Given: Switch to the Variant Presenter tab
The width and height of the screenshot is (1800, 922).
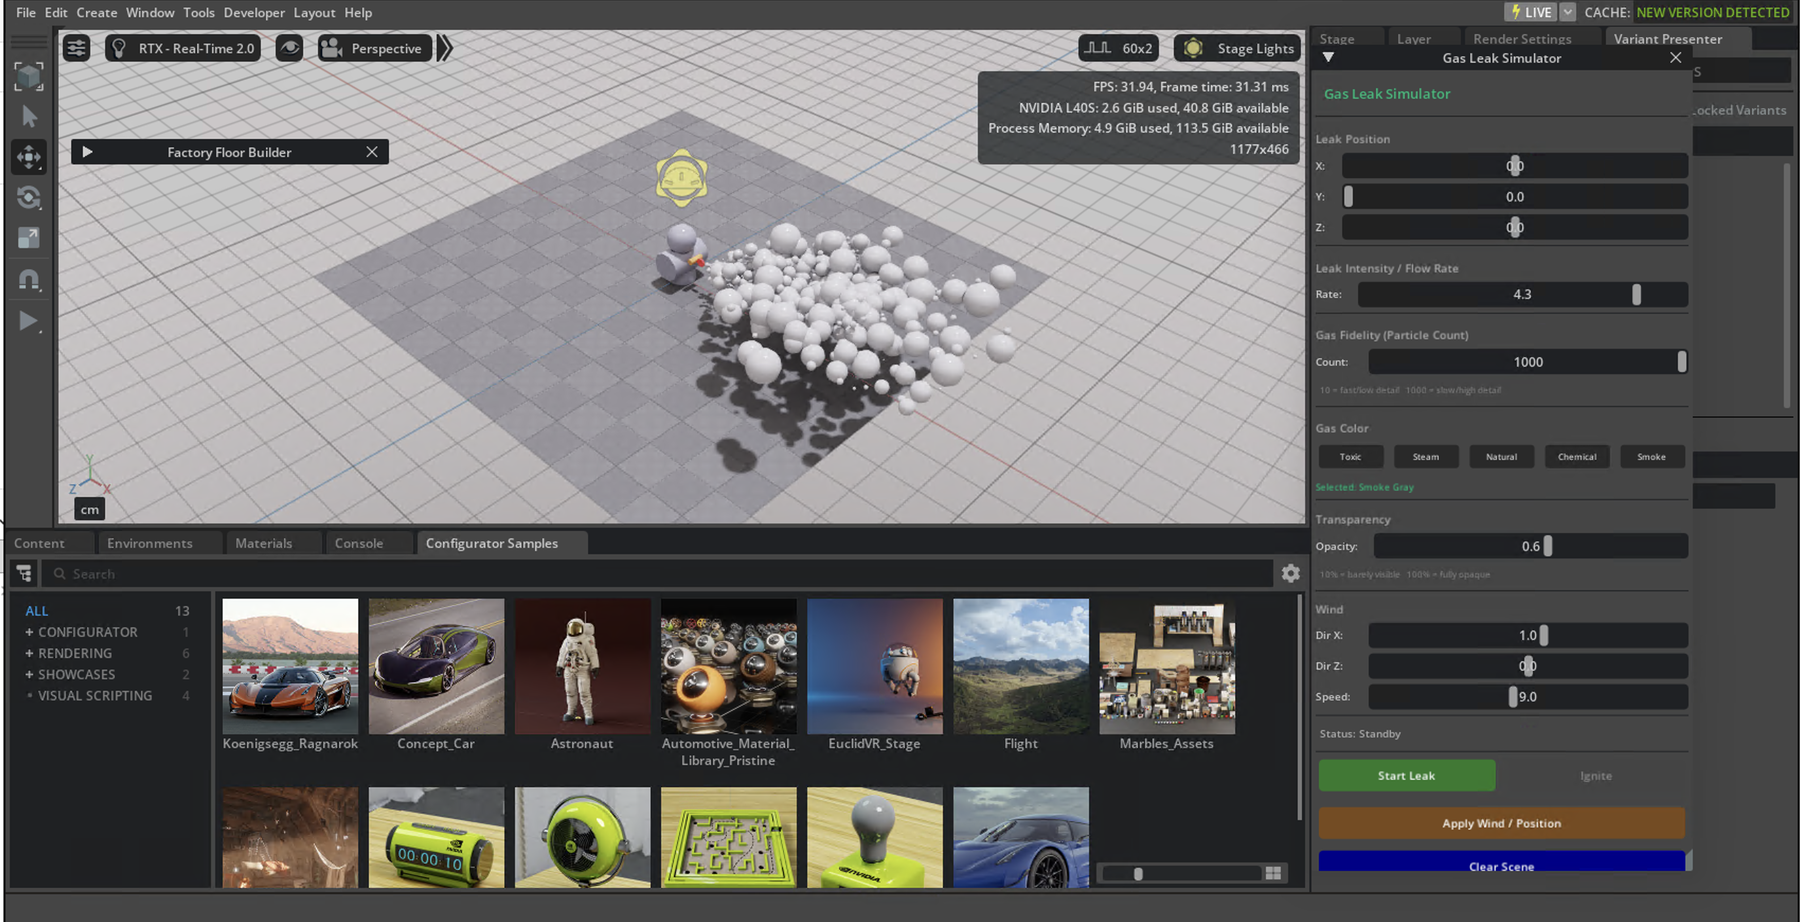Looking at the screenshot, I should 1668,39.
